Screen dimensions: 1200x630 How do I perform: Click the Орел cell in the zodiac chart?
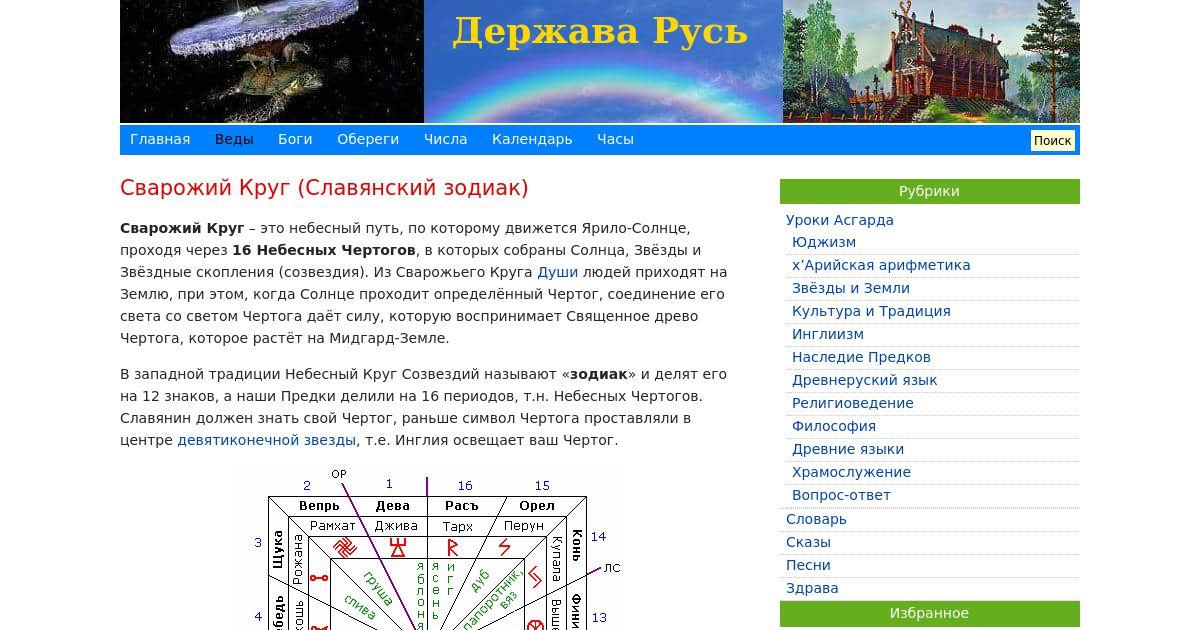537,506
